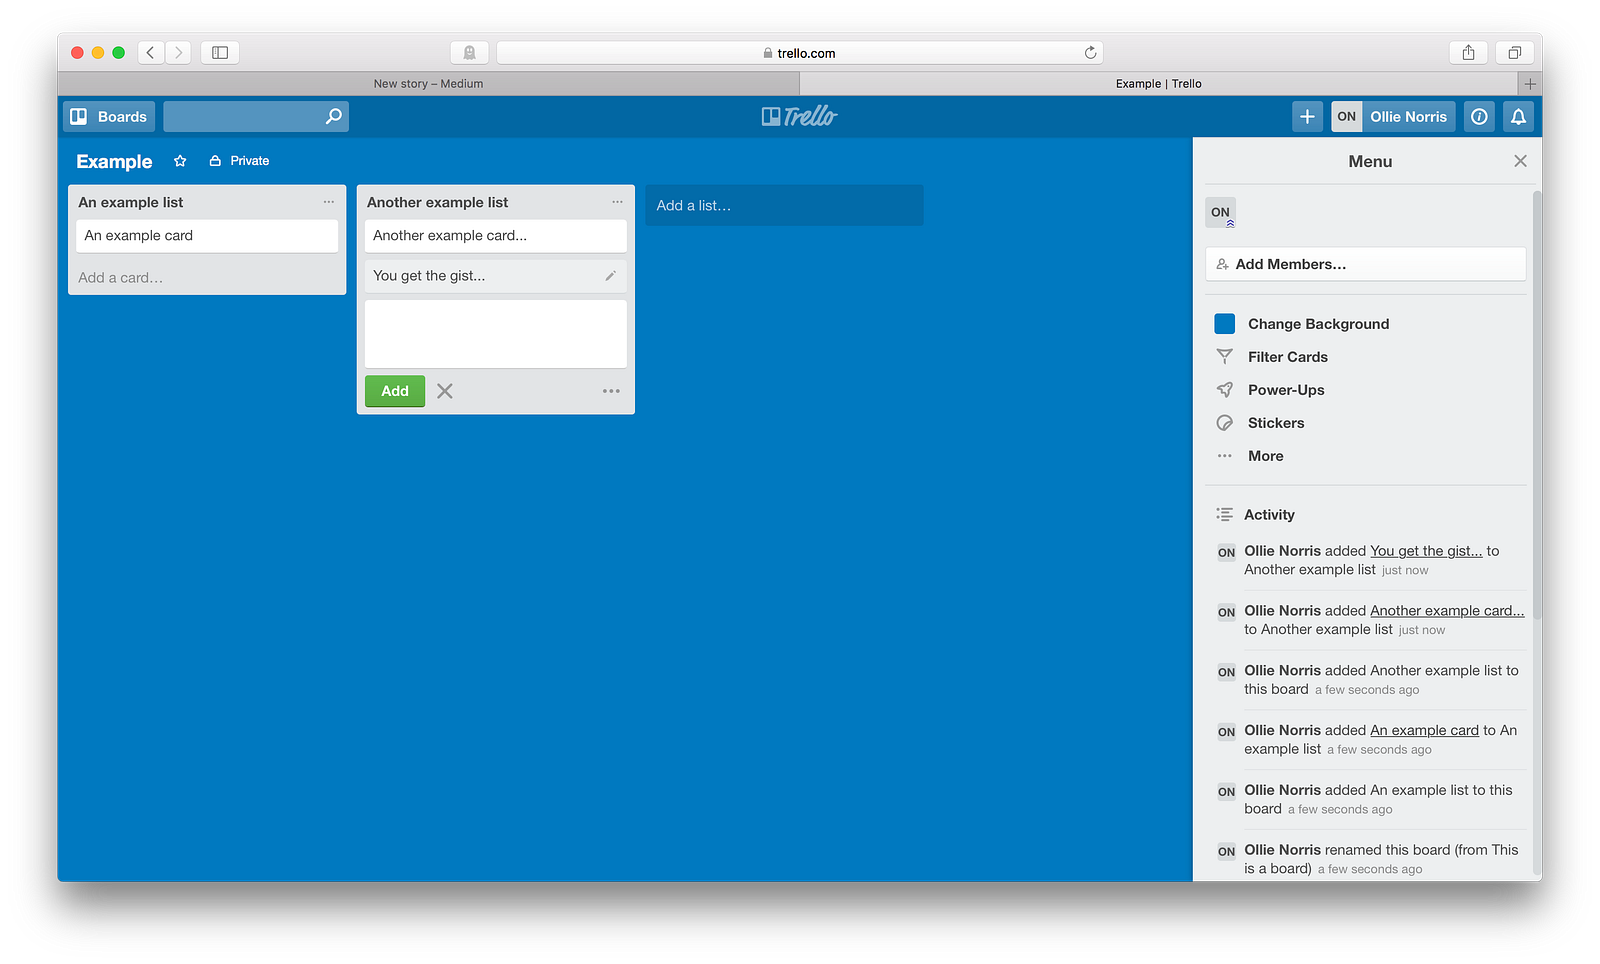Image resolution: width=1600 pixels, height=964 pixels.
Task: Click the avatar beside the renamed-board activity
Action: pyautogui.click(x=1227, y=852)
